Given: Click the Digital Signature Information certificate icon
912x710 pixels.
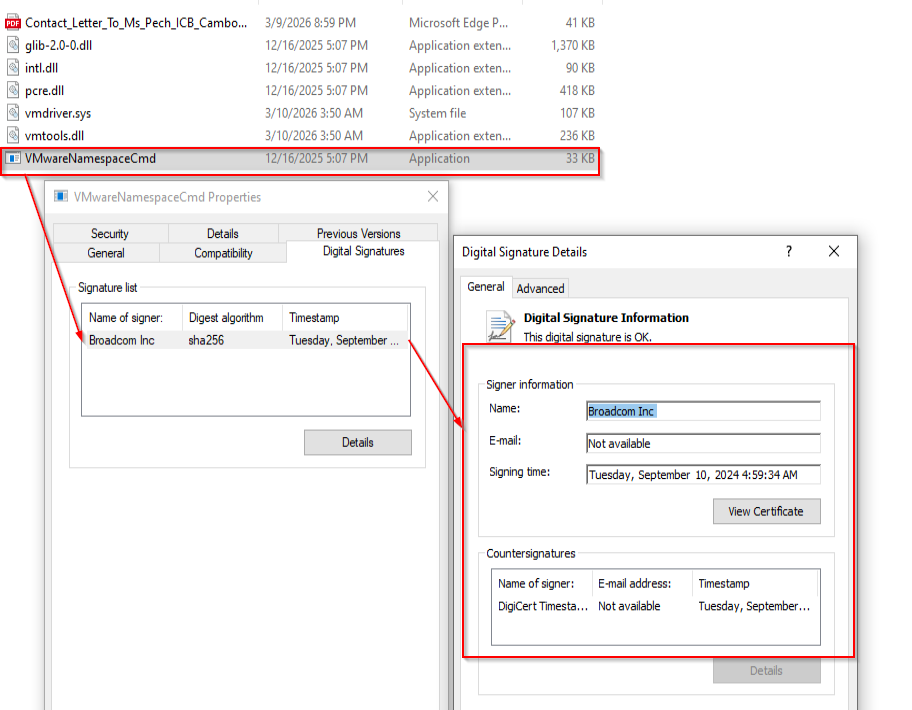Looking at the screenshot, I should coord(500,326).
